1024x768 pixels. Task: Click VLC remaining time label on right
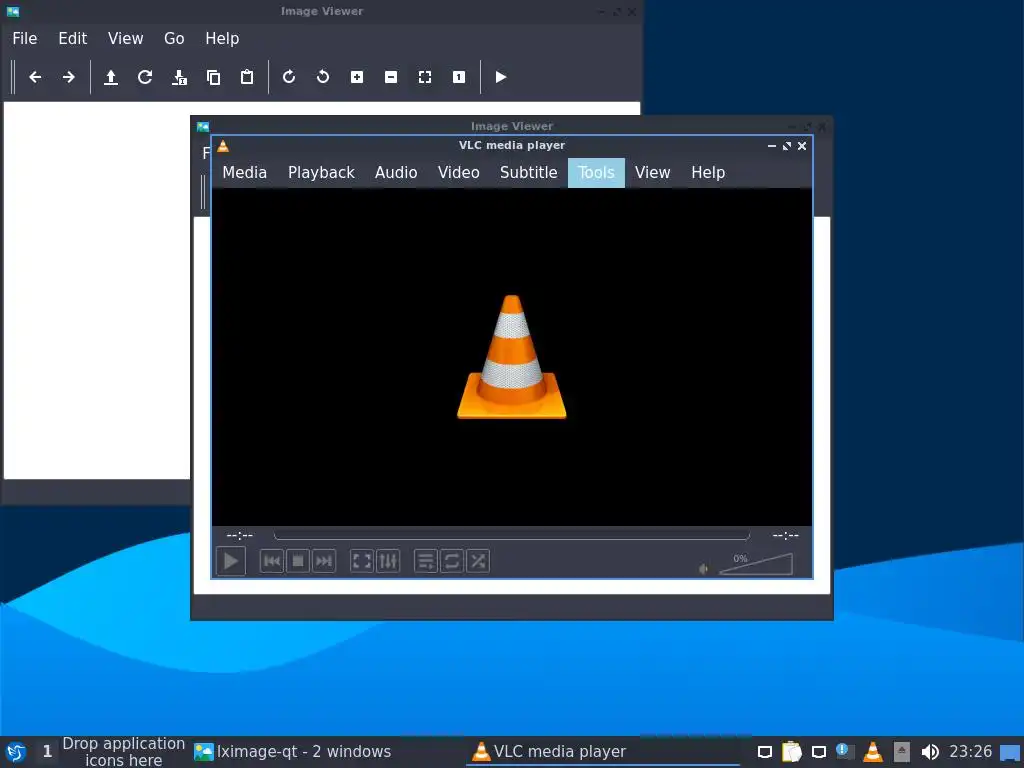(x=785, y=536)
